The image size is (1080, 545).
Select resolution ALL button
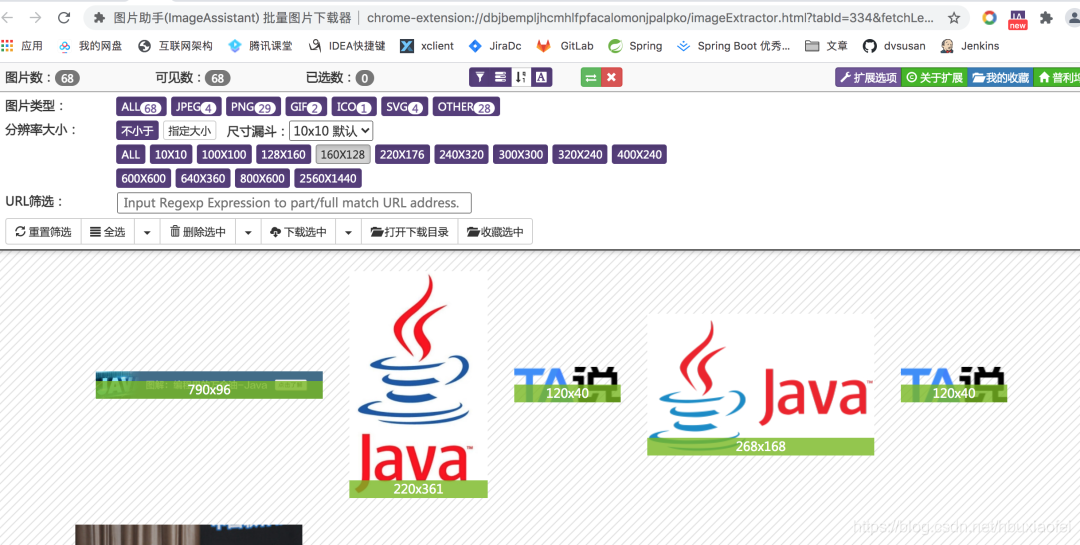131,154
